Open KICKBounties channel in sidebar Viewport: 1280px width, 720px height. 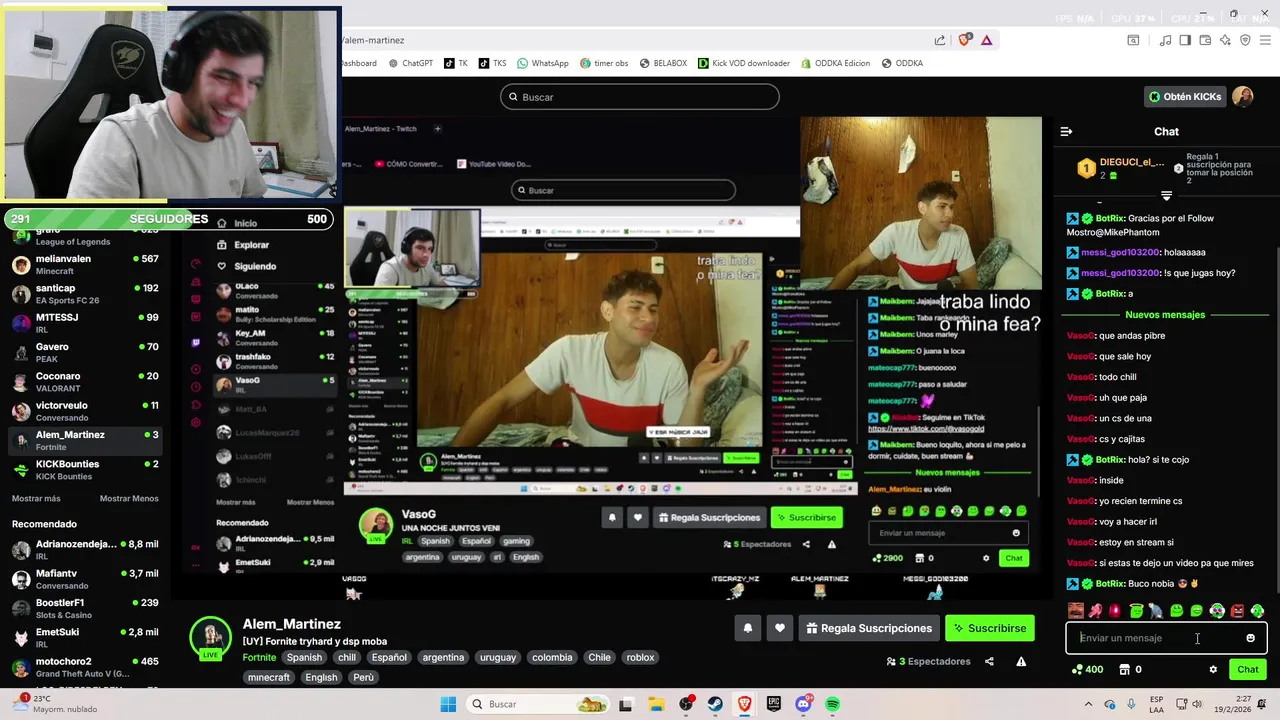tap(85, 470)
